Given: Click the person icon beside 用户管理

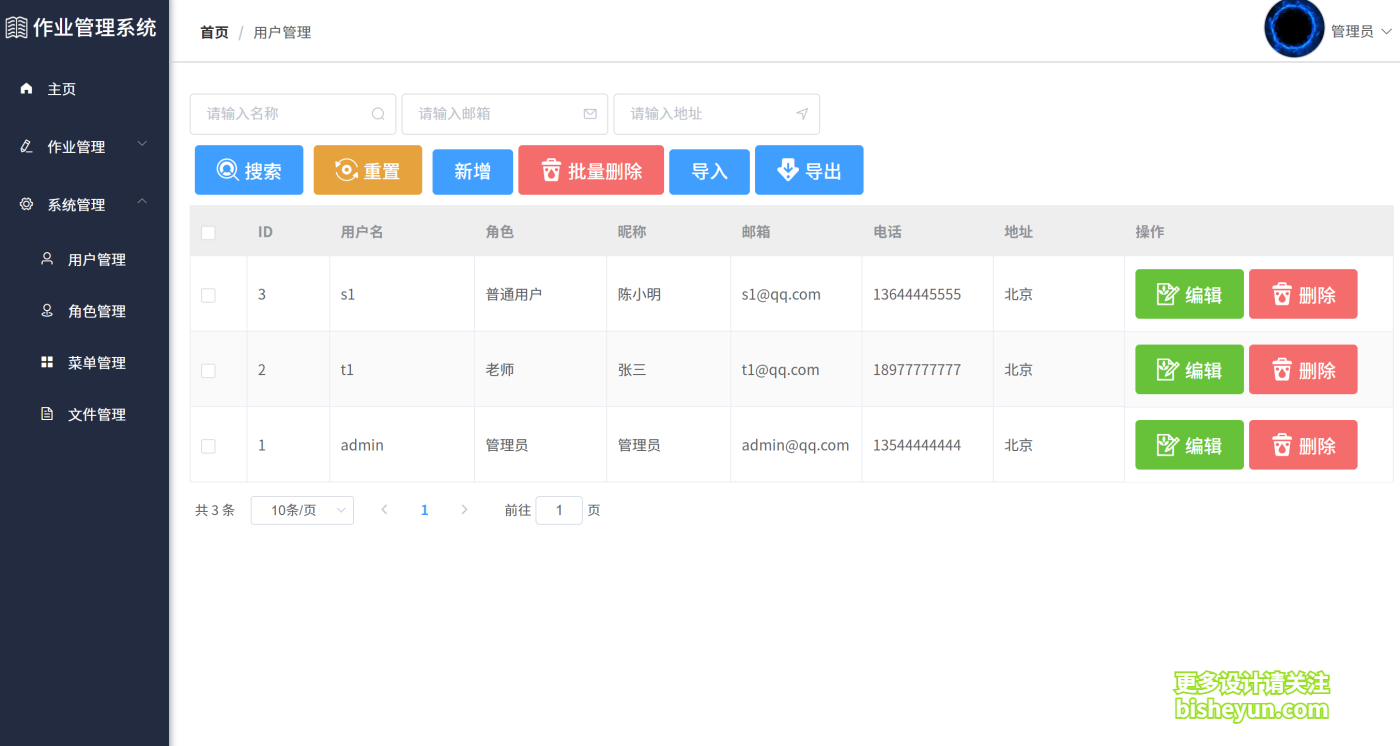Looking at the screenshot, I should coord(47,258).
